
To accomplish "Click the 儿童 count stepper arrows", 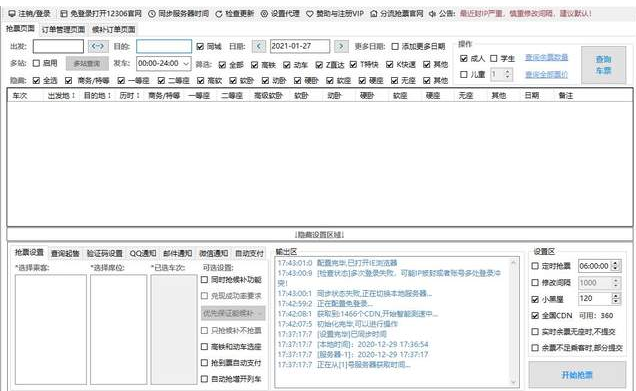I will [507, 74].
